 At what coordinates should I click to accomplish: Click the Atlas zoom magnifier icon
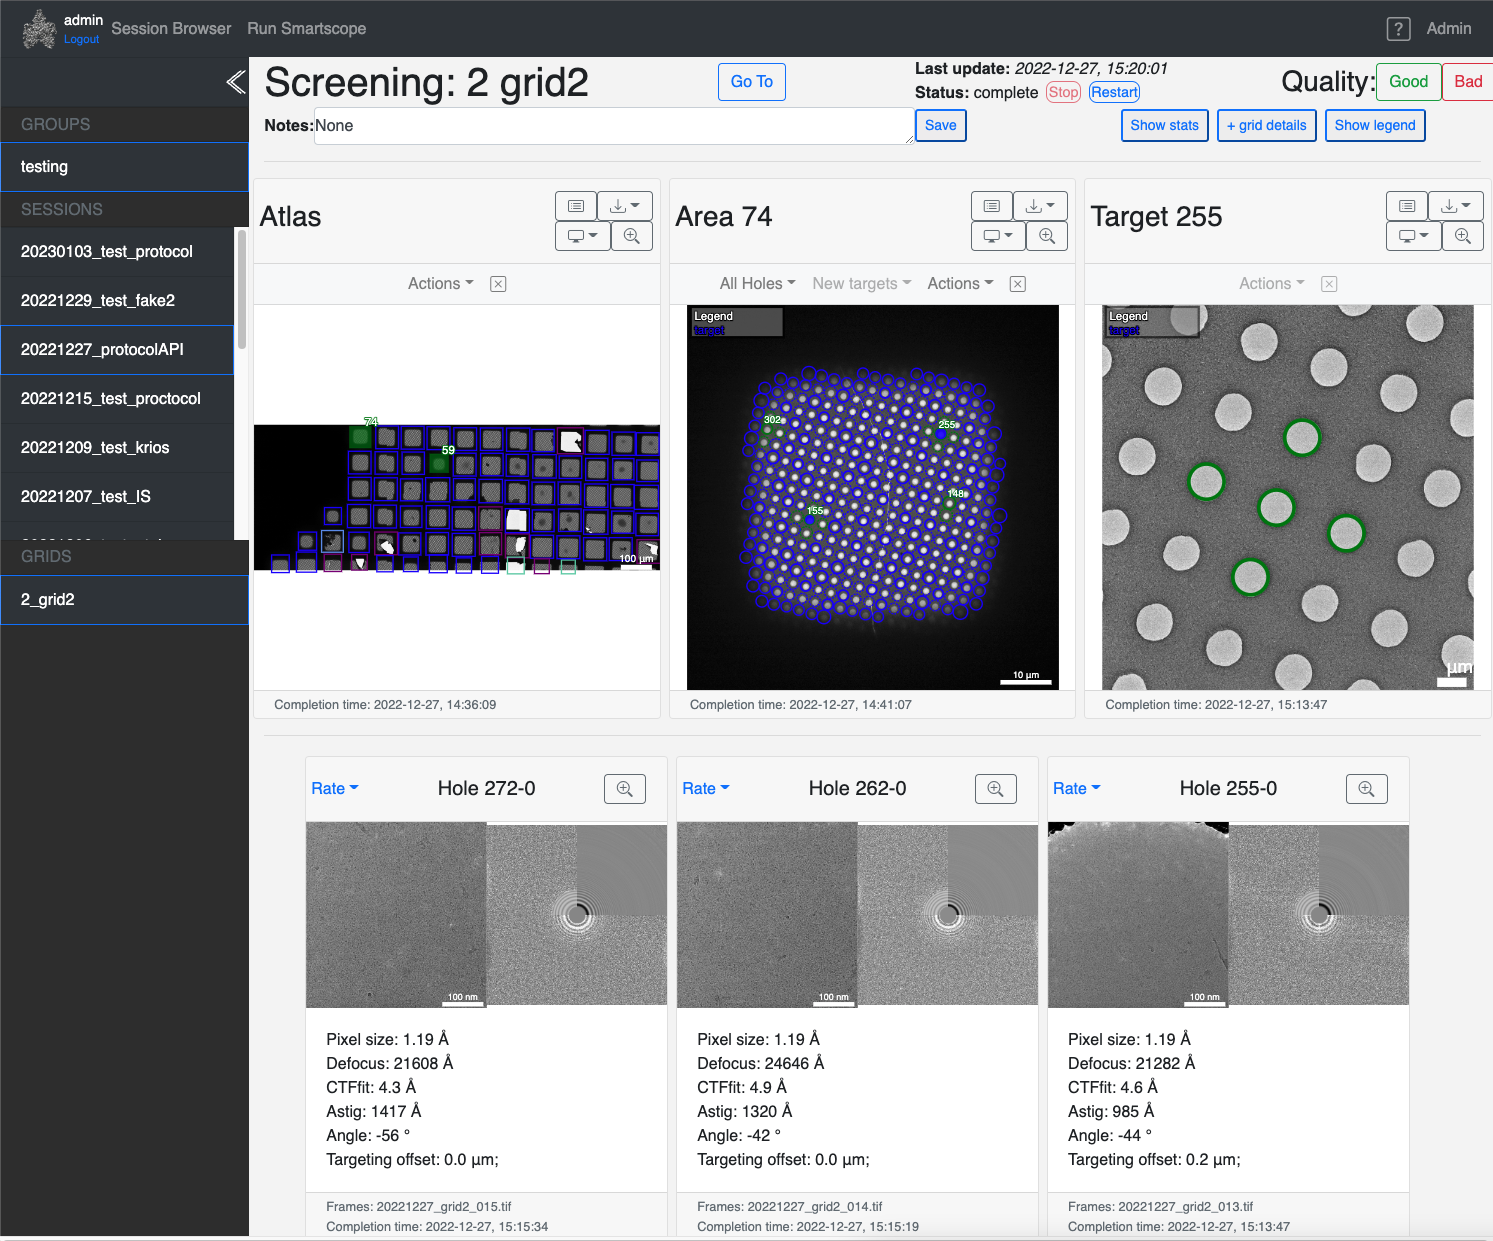(x=632, y=236)
